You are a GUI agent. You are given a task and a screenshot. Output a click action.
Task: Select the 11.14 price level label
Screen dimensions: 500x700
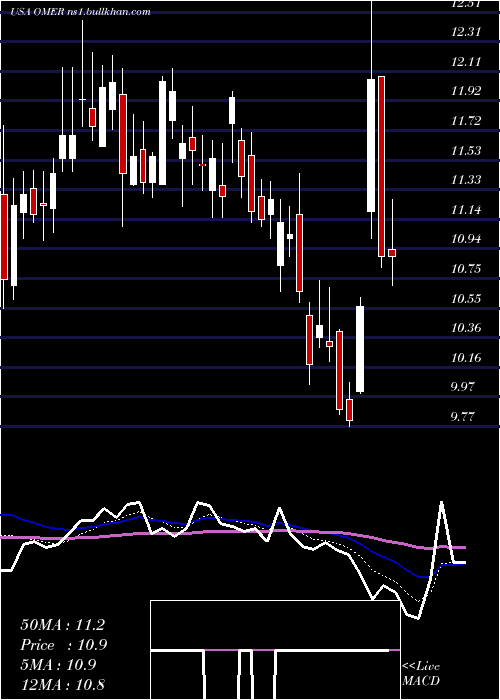pyautogui.click(x=468, y=209)
